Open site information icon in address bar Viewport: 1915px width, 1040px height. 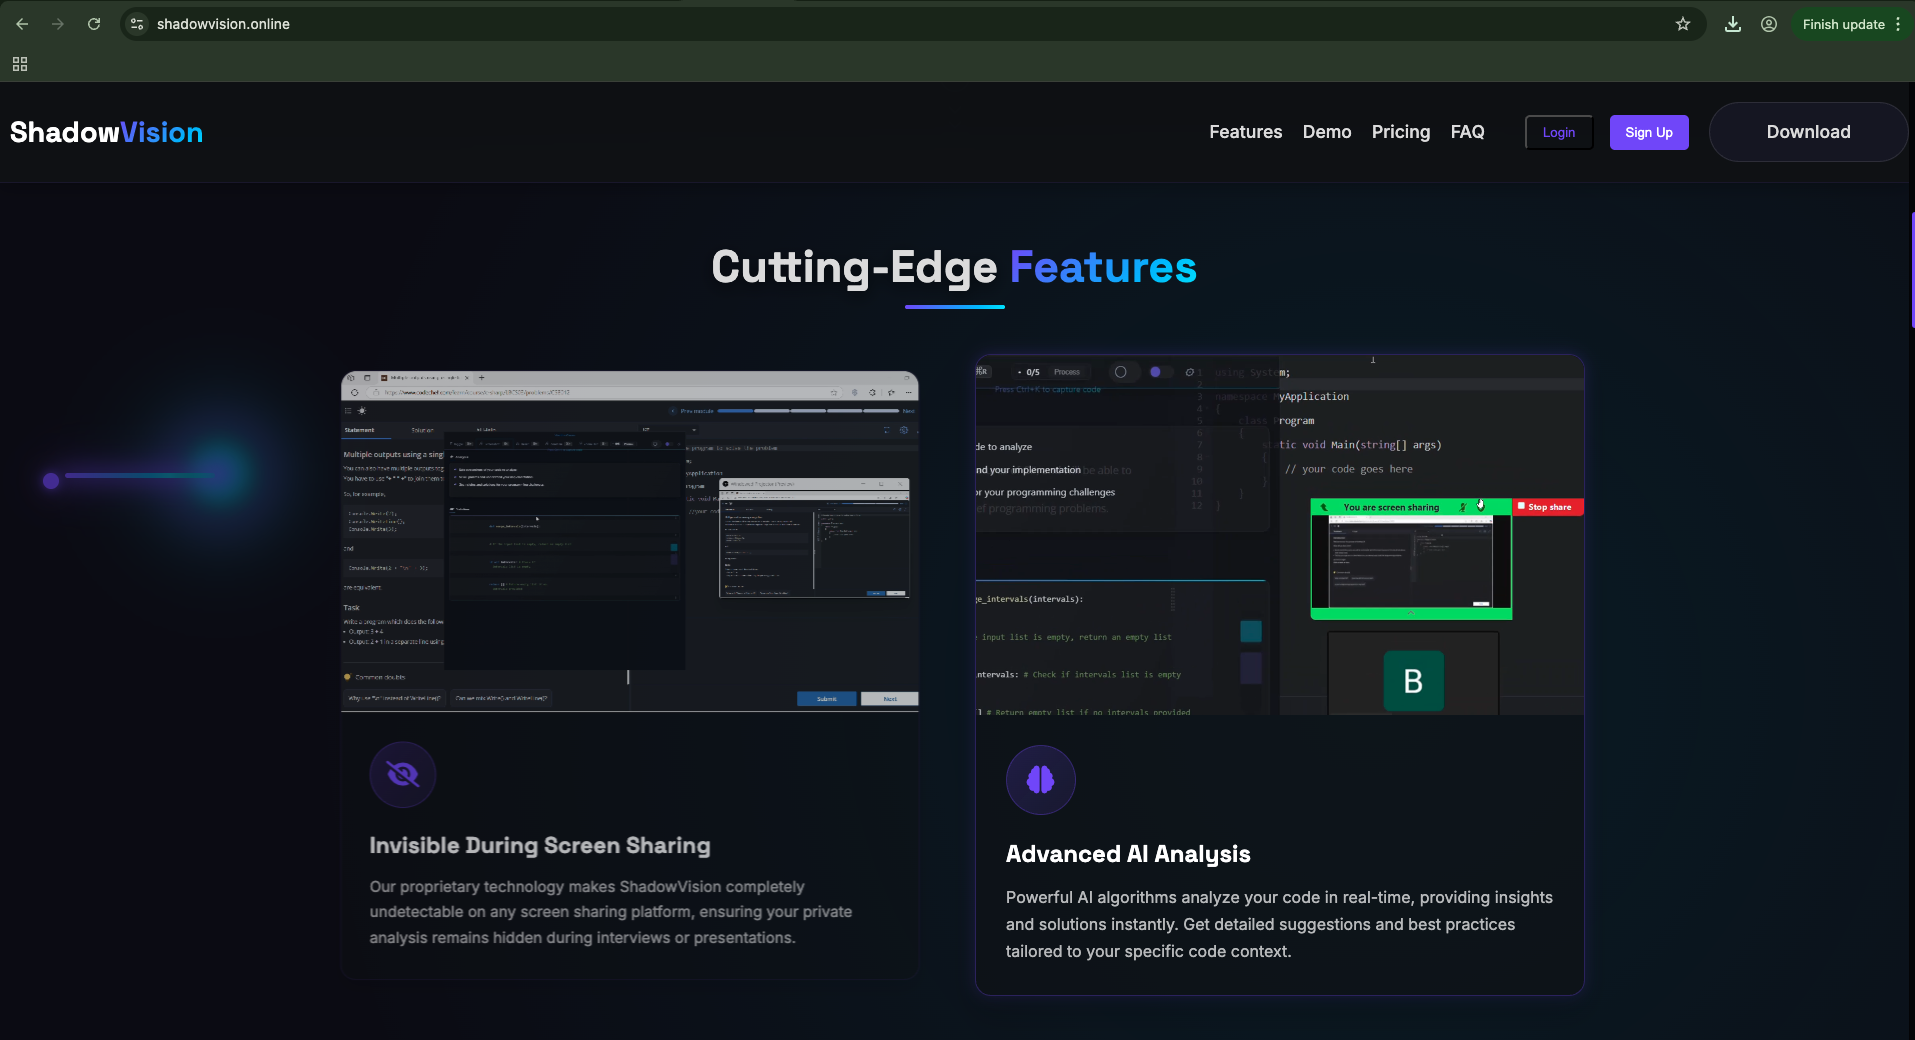[x=138, y=24]
